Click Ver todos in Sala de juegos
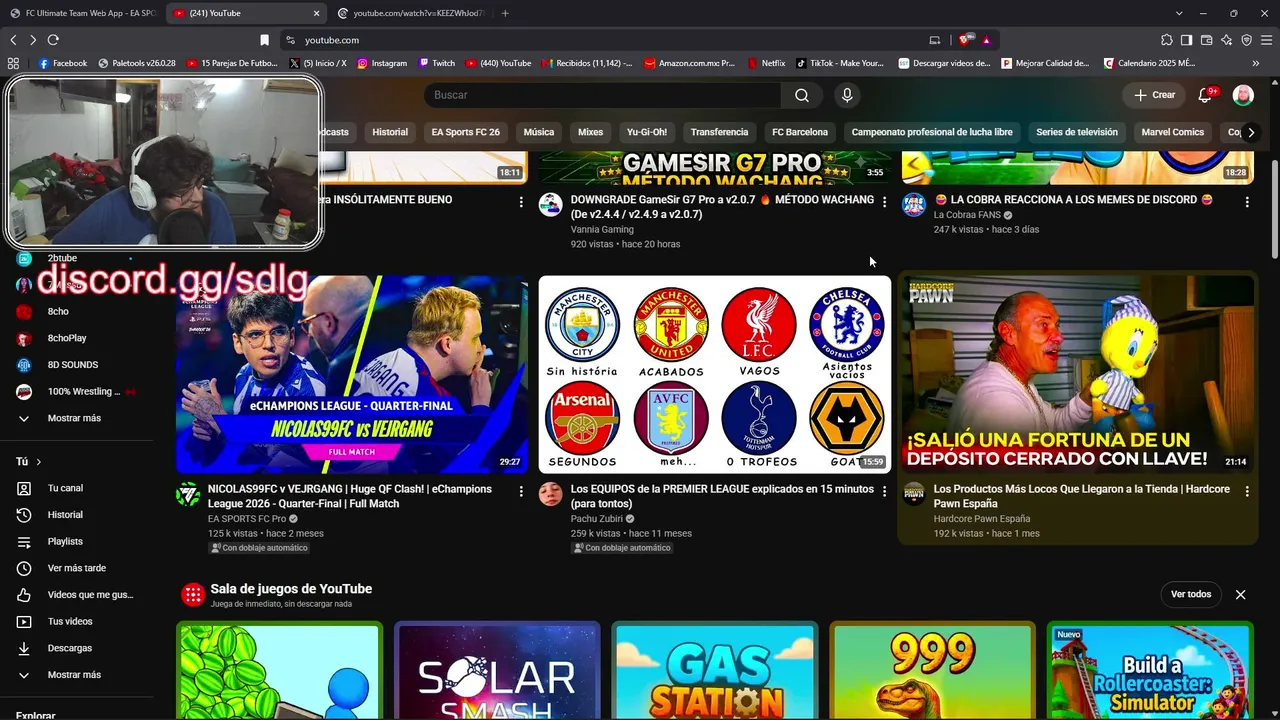Screen dimensions: 1280x720 [x=1191, y=594]
